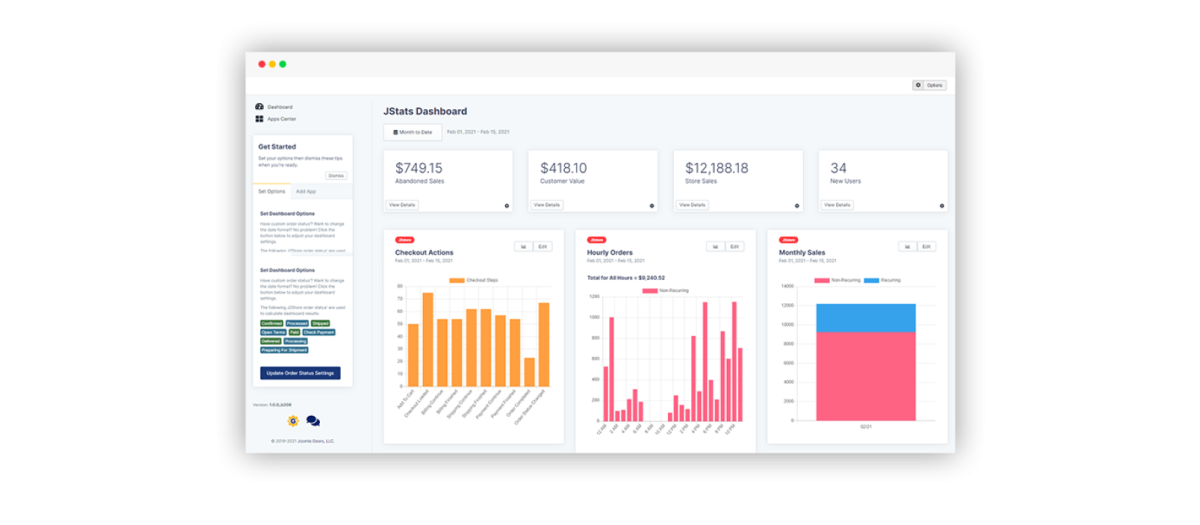Select the Set Options tab
Image resolution: width=1200 pixels, height=525 pixels.
[271, 191]
